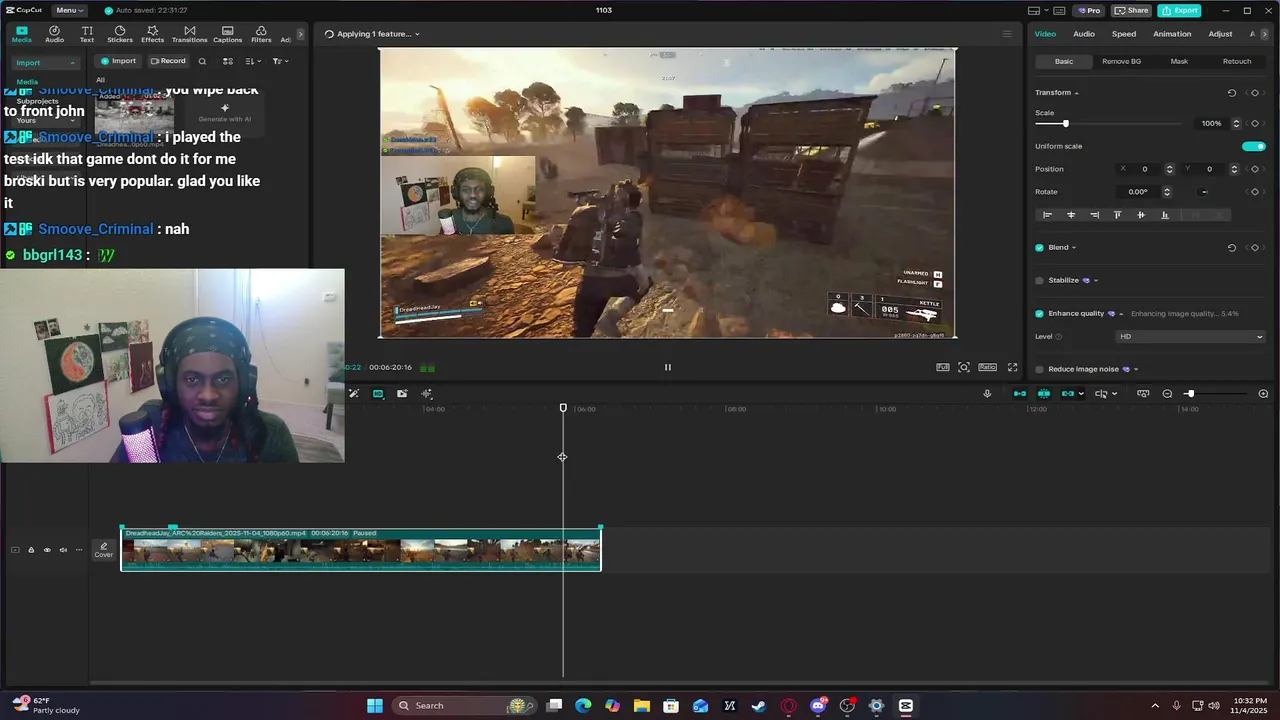Add keyframe for Scale
Image resolution: width=1280 pixels, height=720 pixels.
pyautogui.click(x=1255, y=124)
